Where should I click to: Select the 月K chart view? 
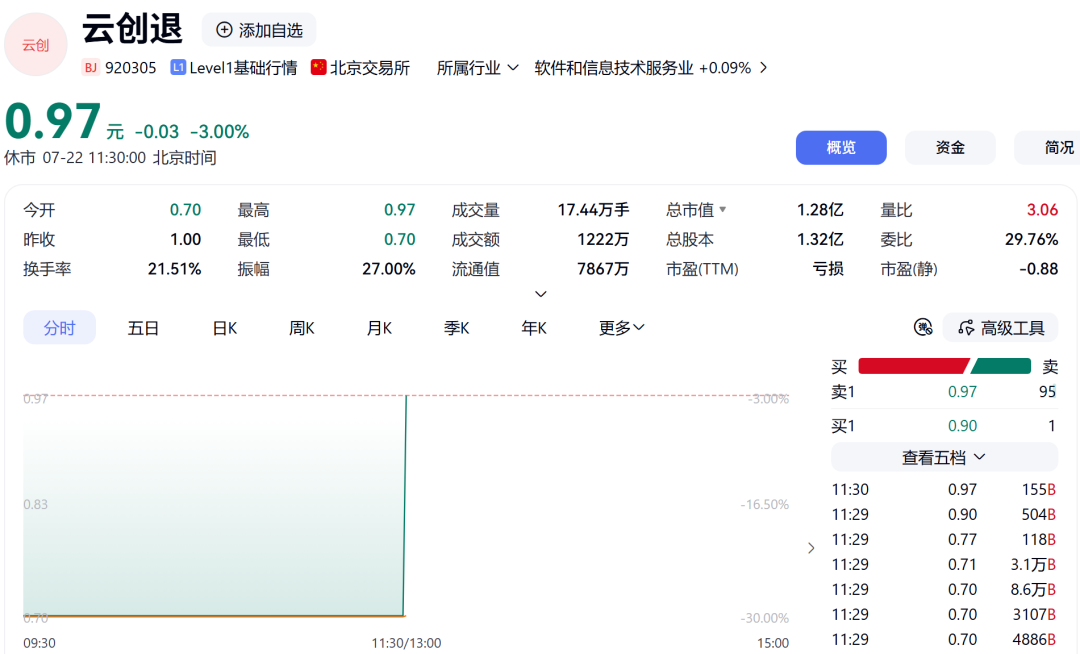(379, 328)
